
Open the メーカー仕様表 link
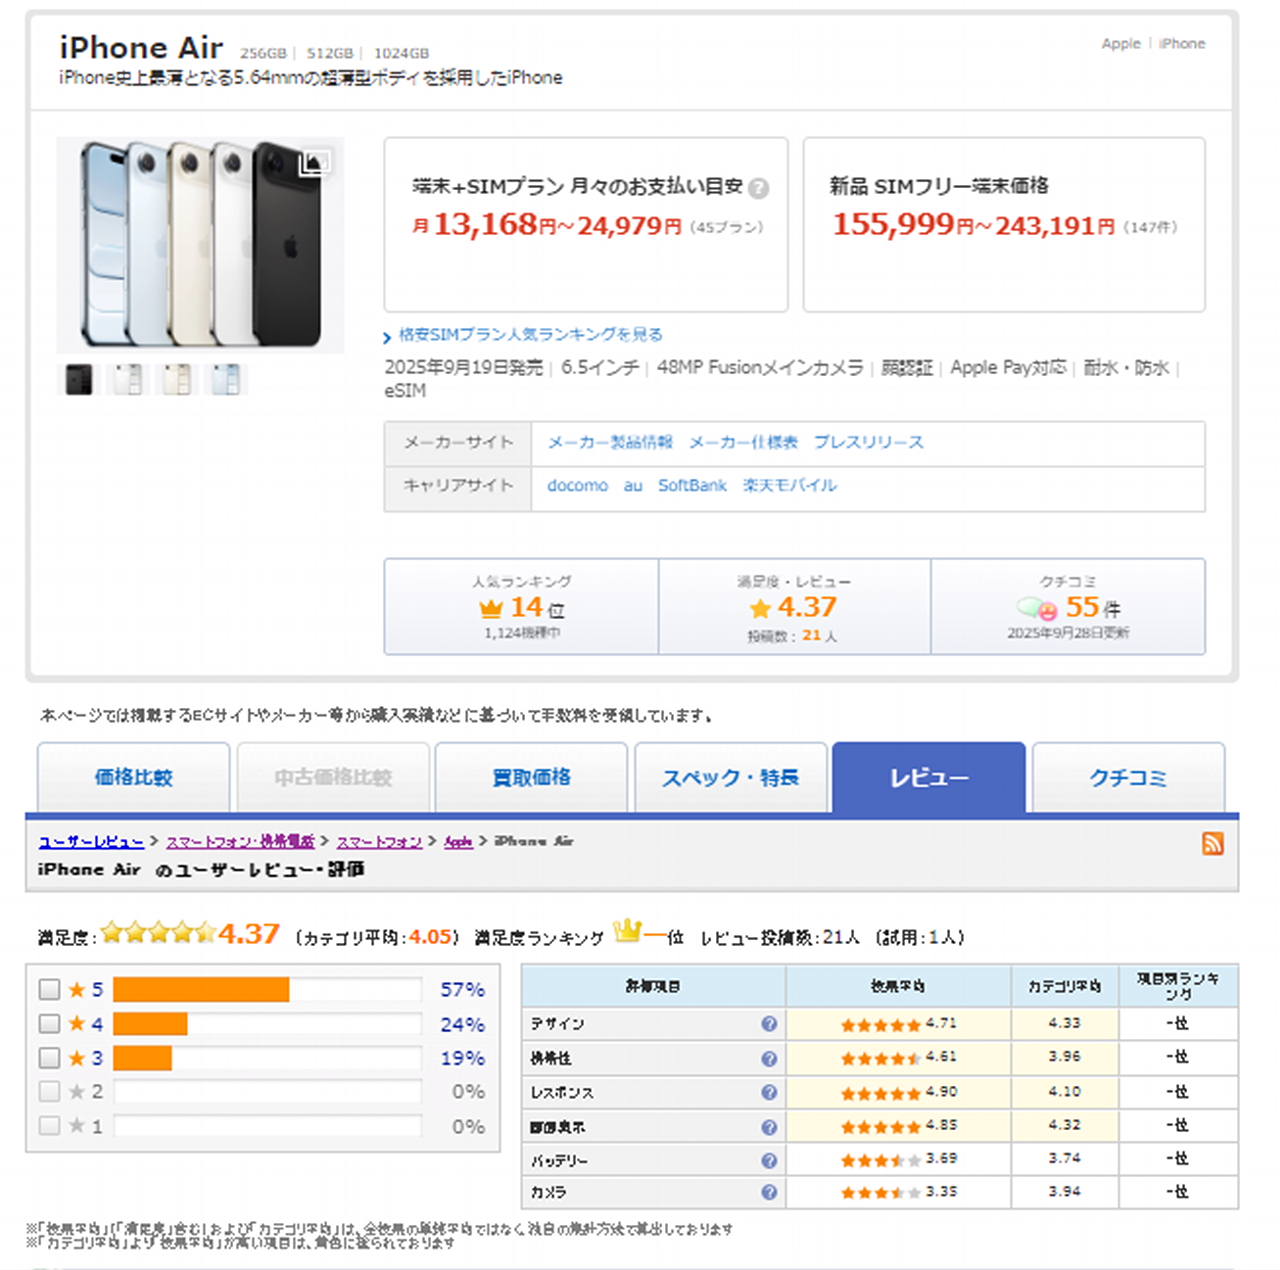pos(743,442)
